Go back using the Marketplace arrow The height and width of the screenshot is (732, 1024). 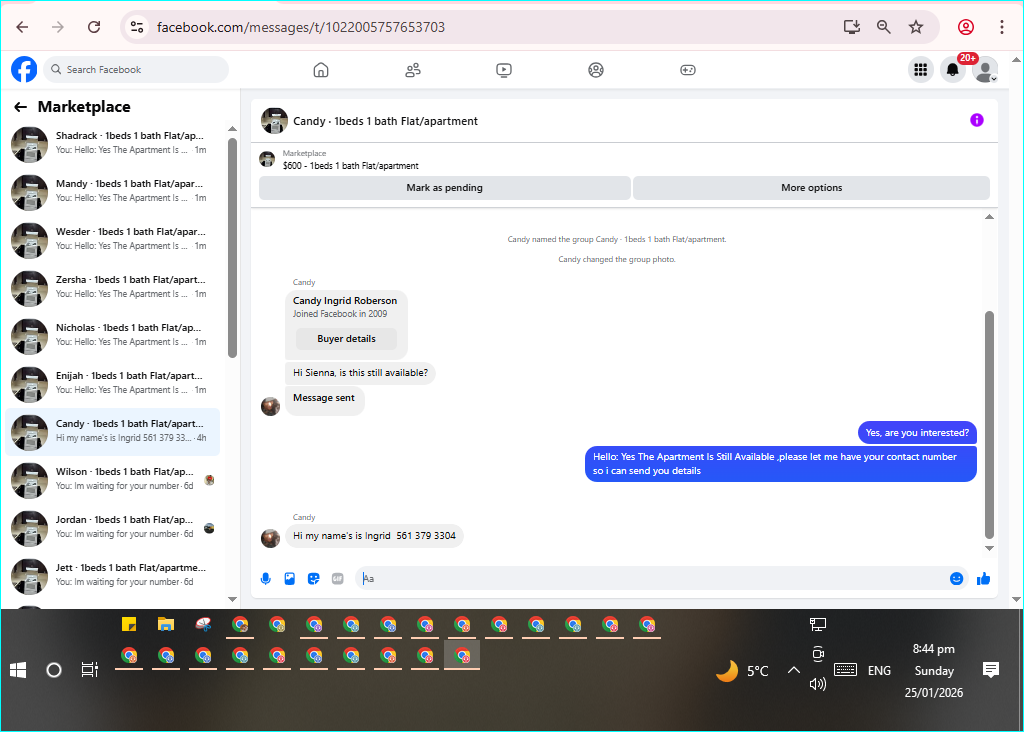(21, 107)
